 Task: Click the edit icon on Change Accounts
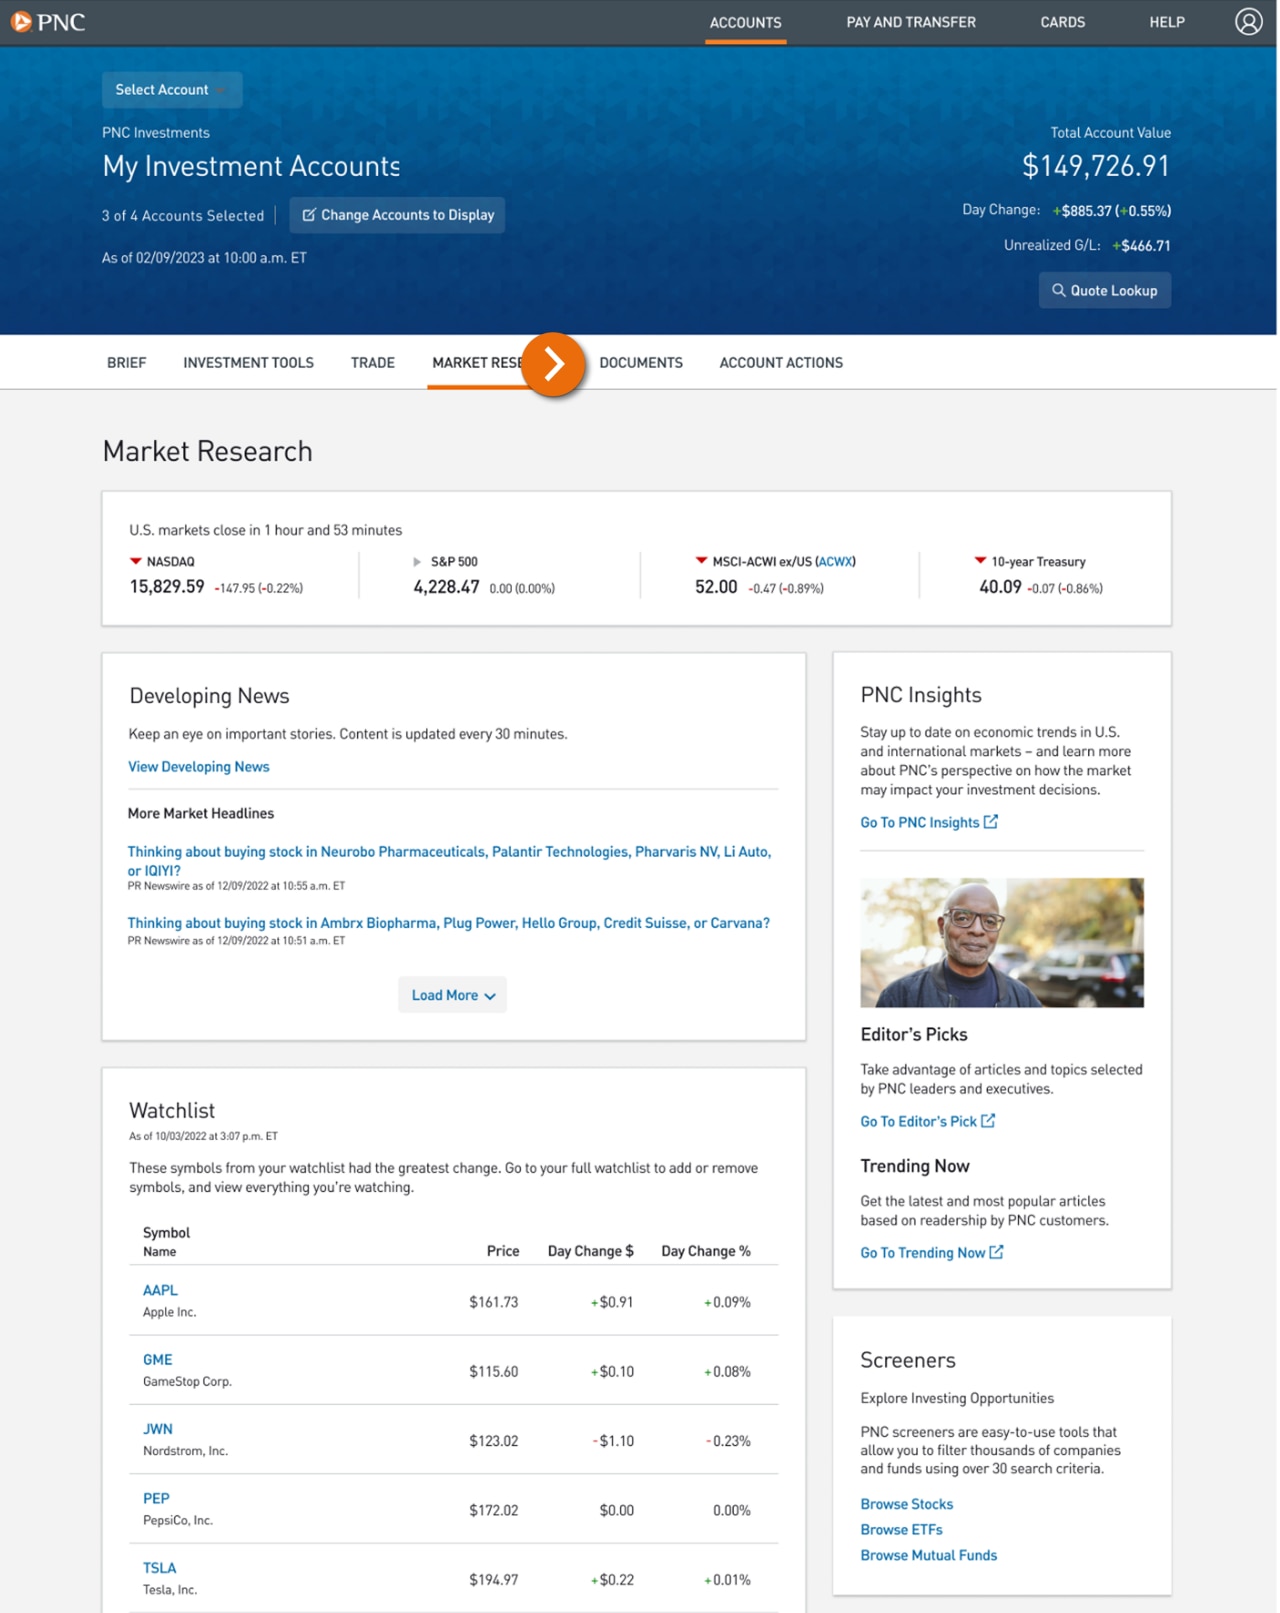click(309, 215)
